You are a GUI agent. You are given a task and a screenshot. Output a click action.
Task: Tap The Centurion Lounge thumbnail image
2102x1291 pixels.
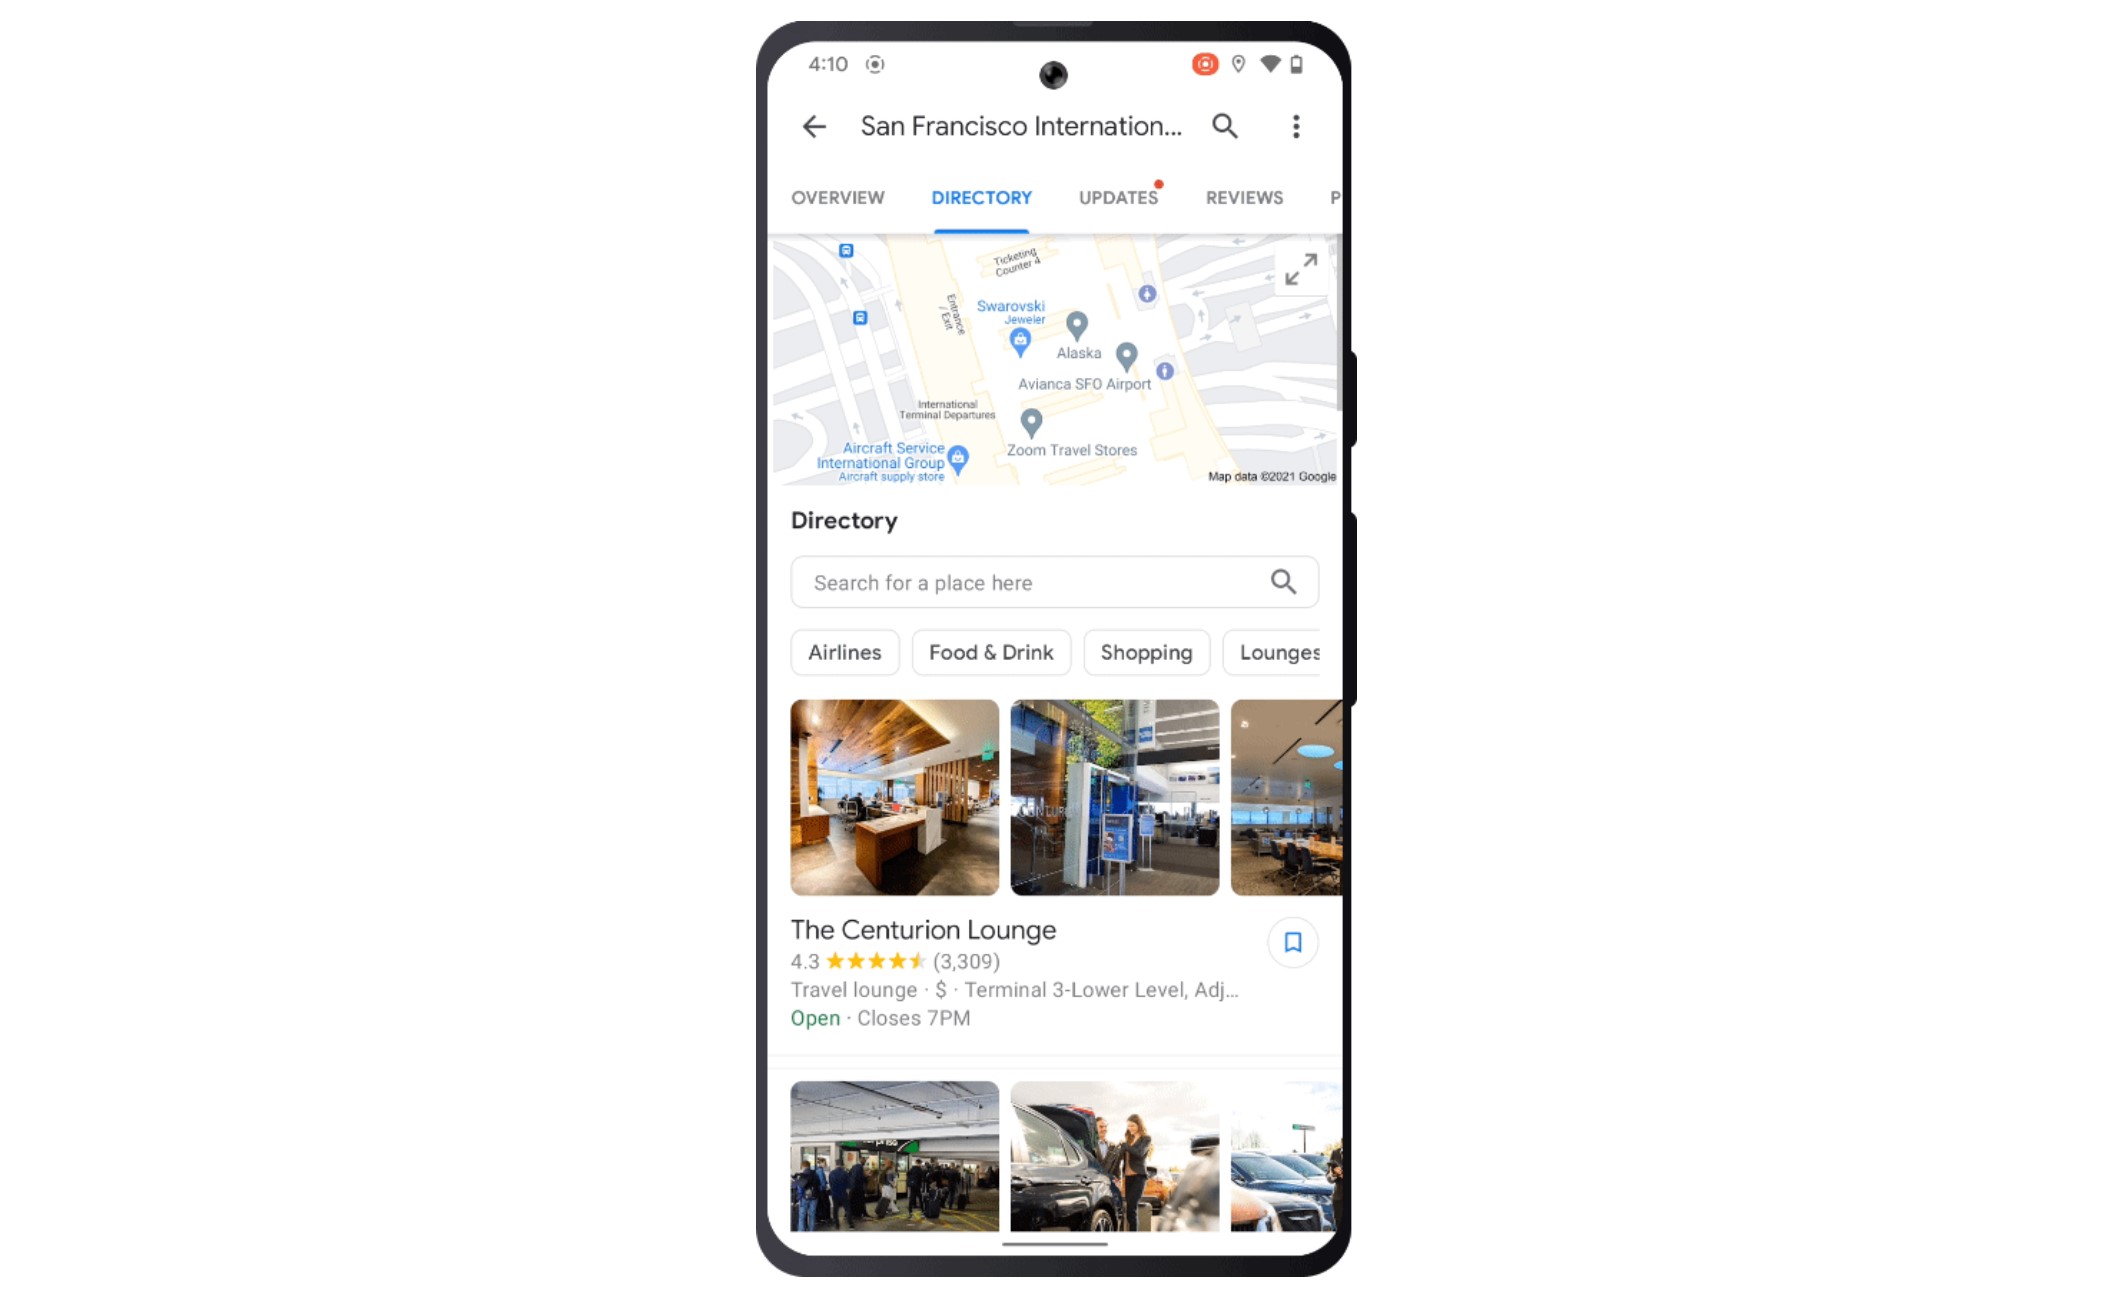895,796
